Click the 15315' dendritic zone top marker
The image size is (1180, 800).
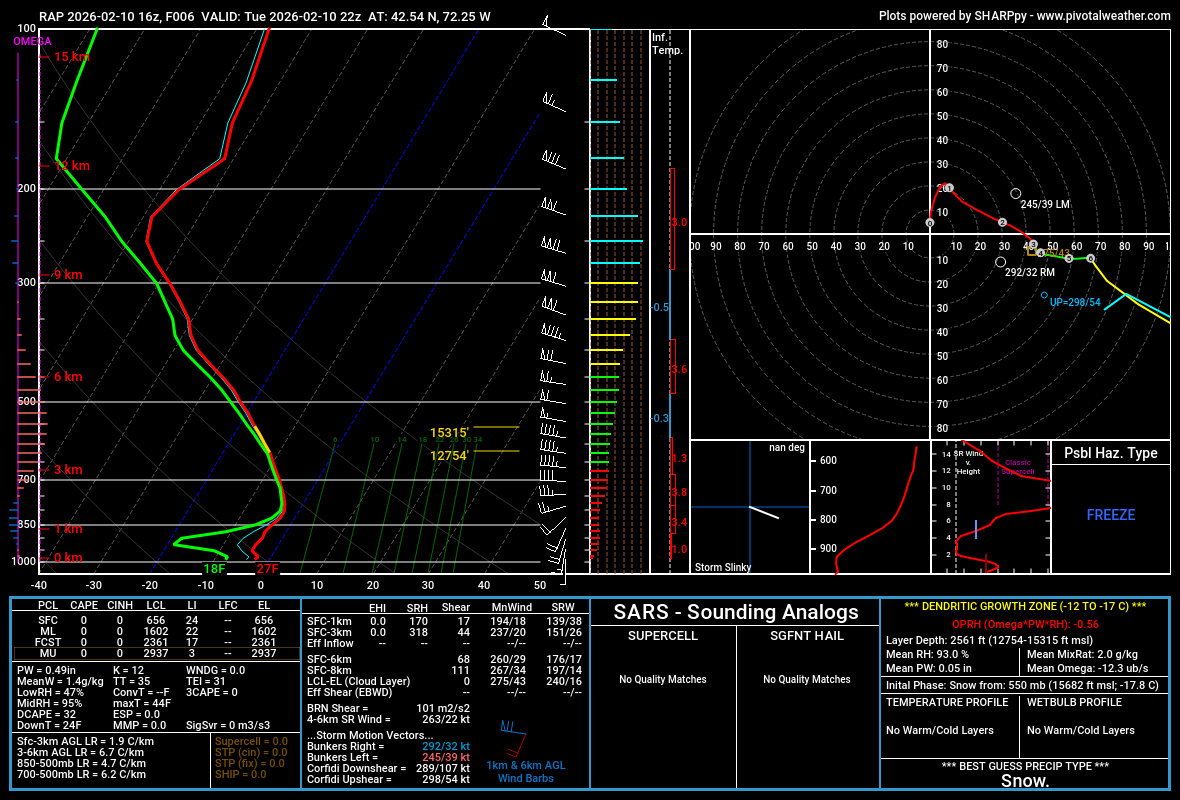(449, 433)
